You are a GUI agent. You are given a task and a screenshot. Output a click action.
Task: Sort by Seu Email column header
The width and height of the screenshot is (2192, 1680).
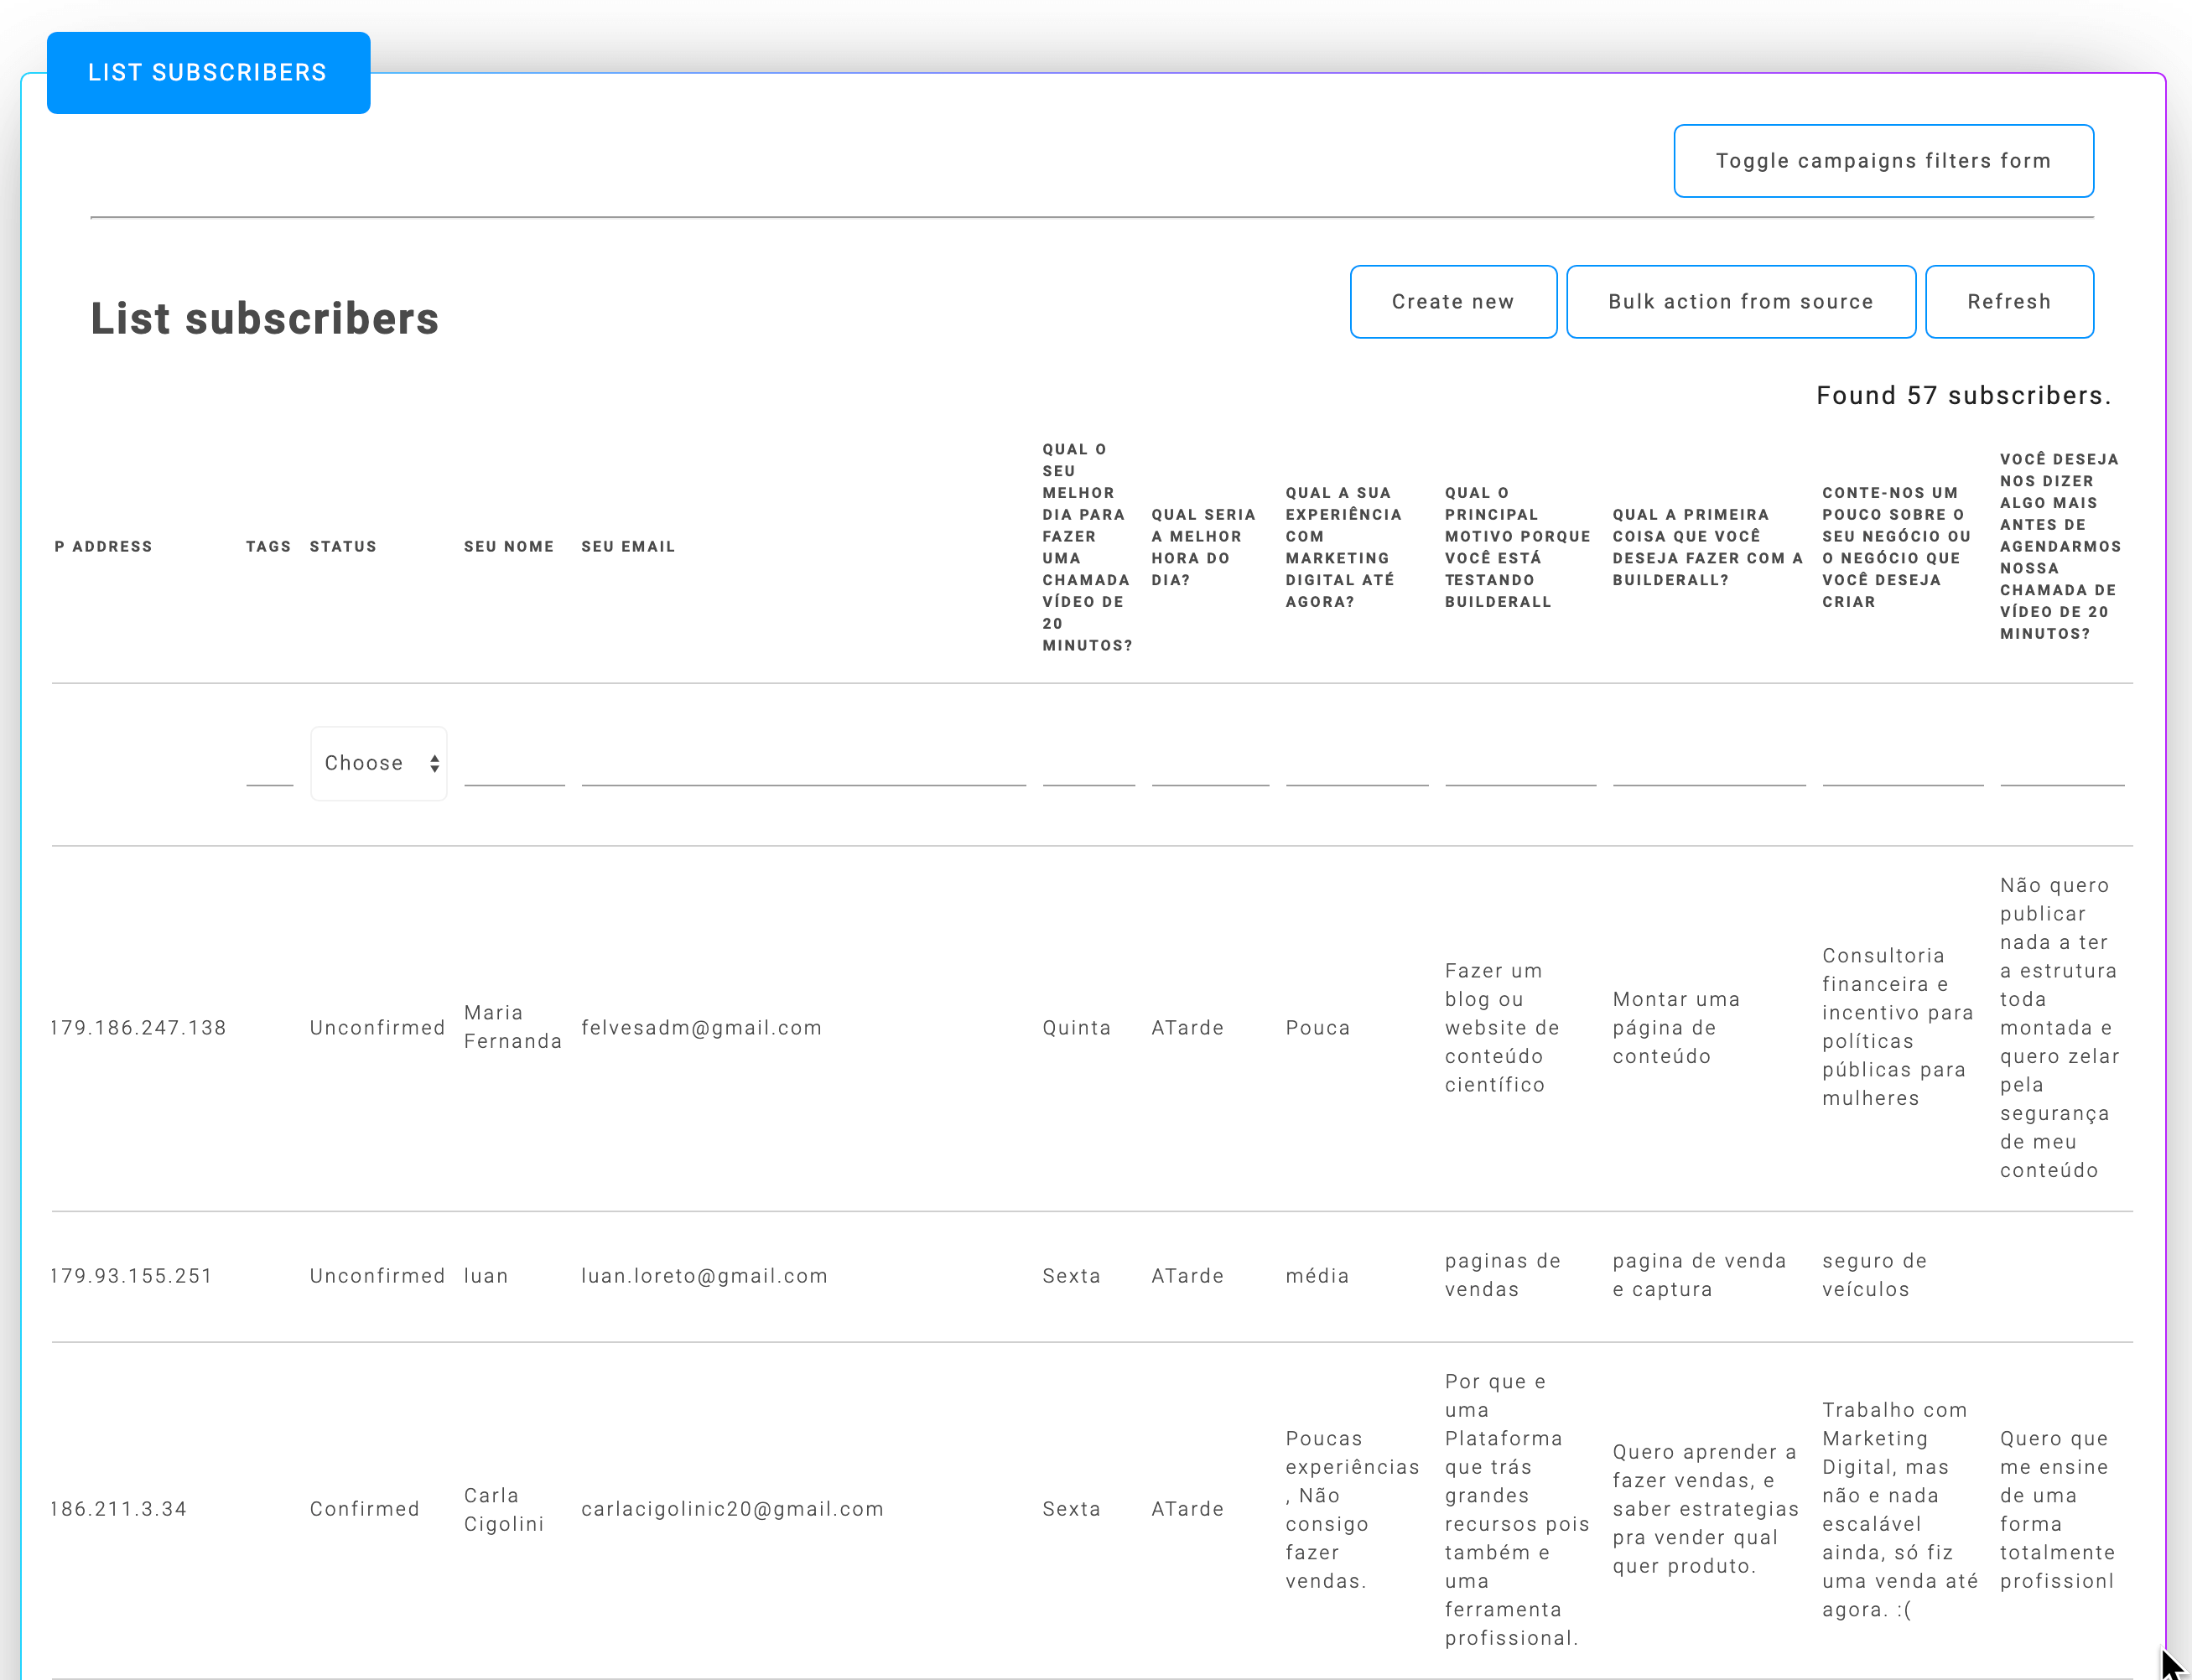coord(628,547)
